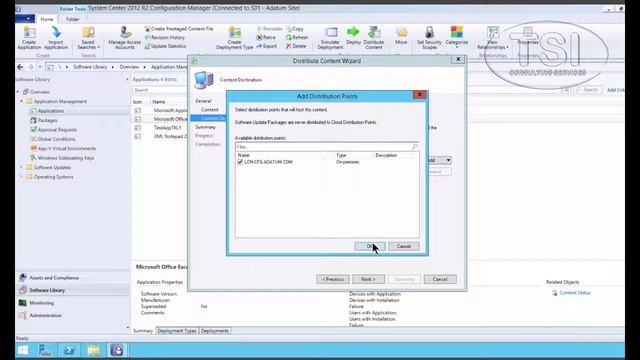Click Update Statistics in ribbon

[165, 46]
